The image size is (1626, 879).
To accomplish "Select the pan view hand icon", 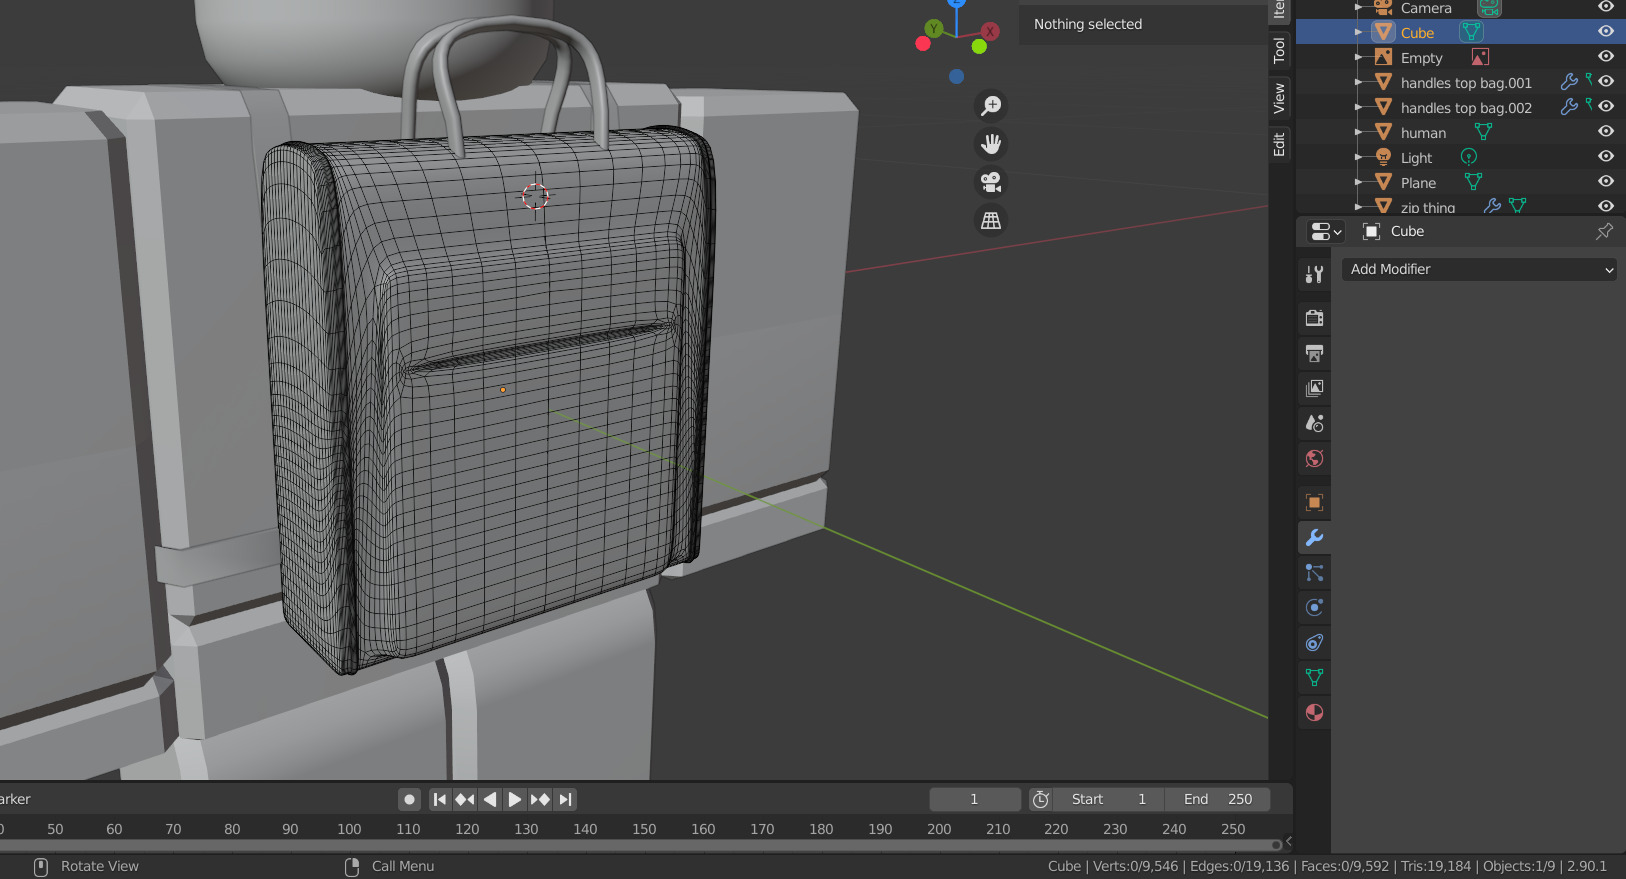I will coord(991,144).
